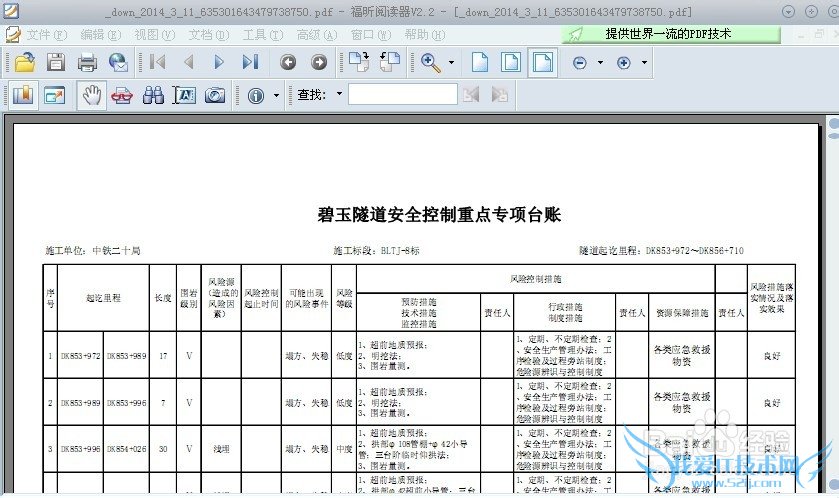
Task: Select the zoom magnifier tool
Action: point(431,63)
